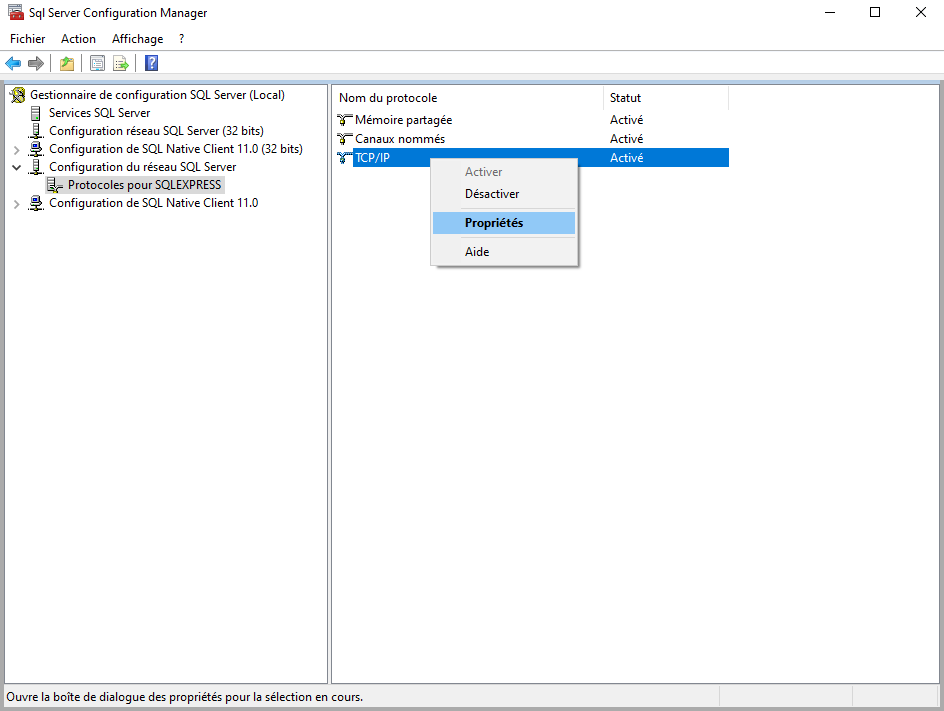Select Aide from the context menu

(477, 252)
